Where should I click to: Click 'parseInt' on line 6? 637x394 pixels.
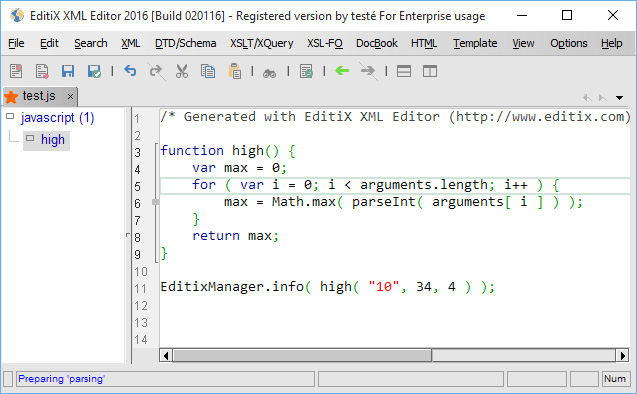point(384,201)
